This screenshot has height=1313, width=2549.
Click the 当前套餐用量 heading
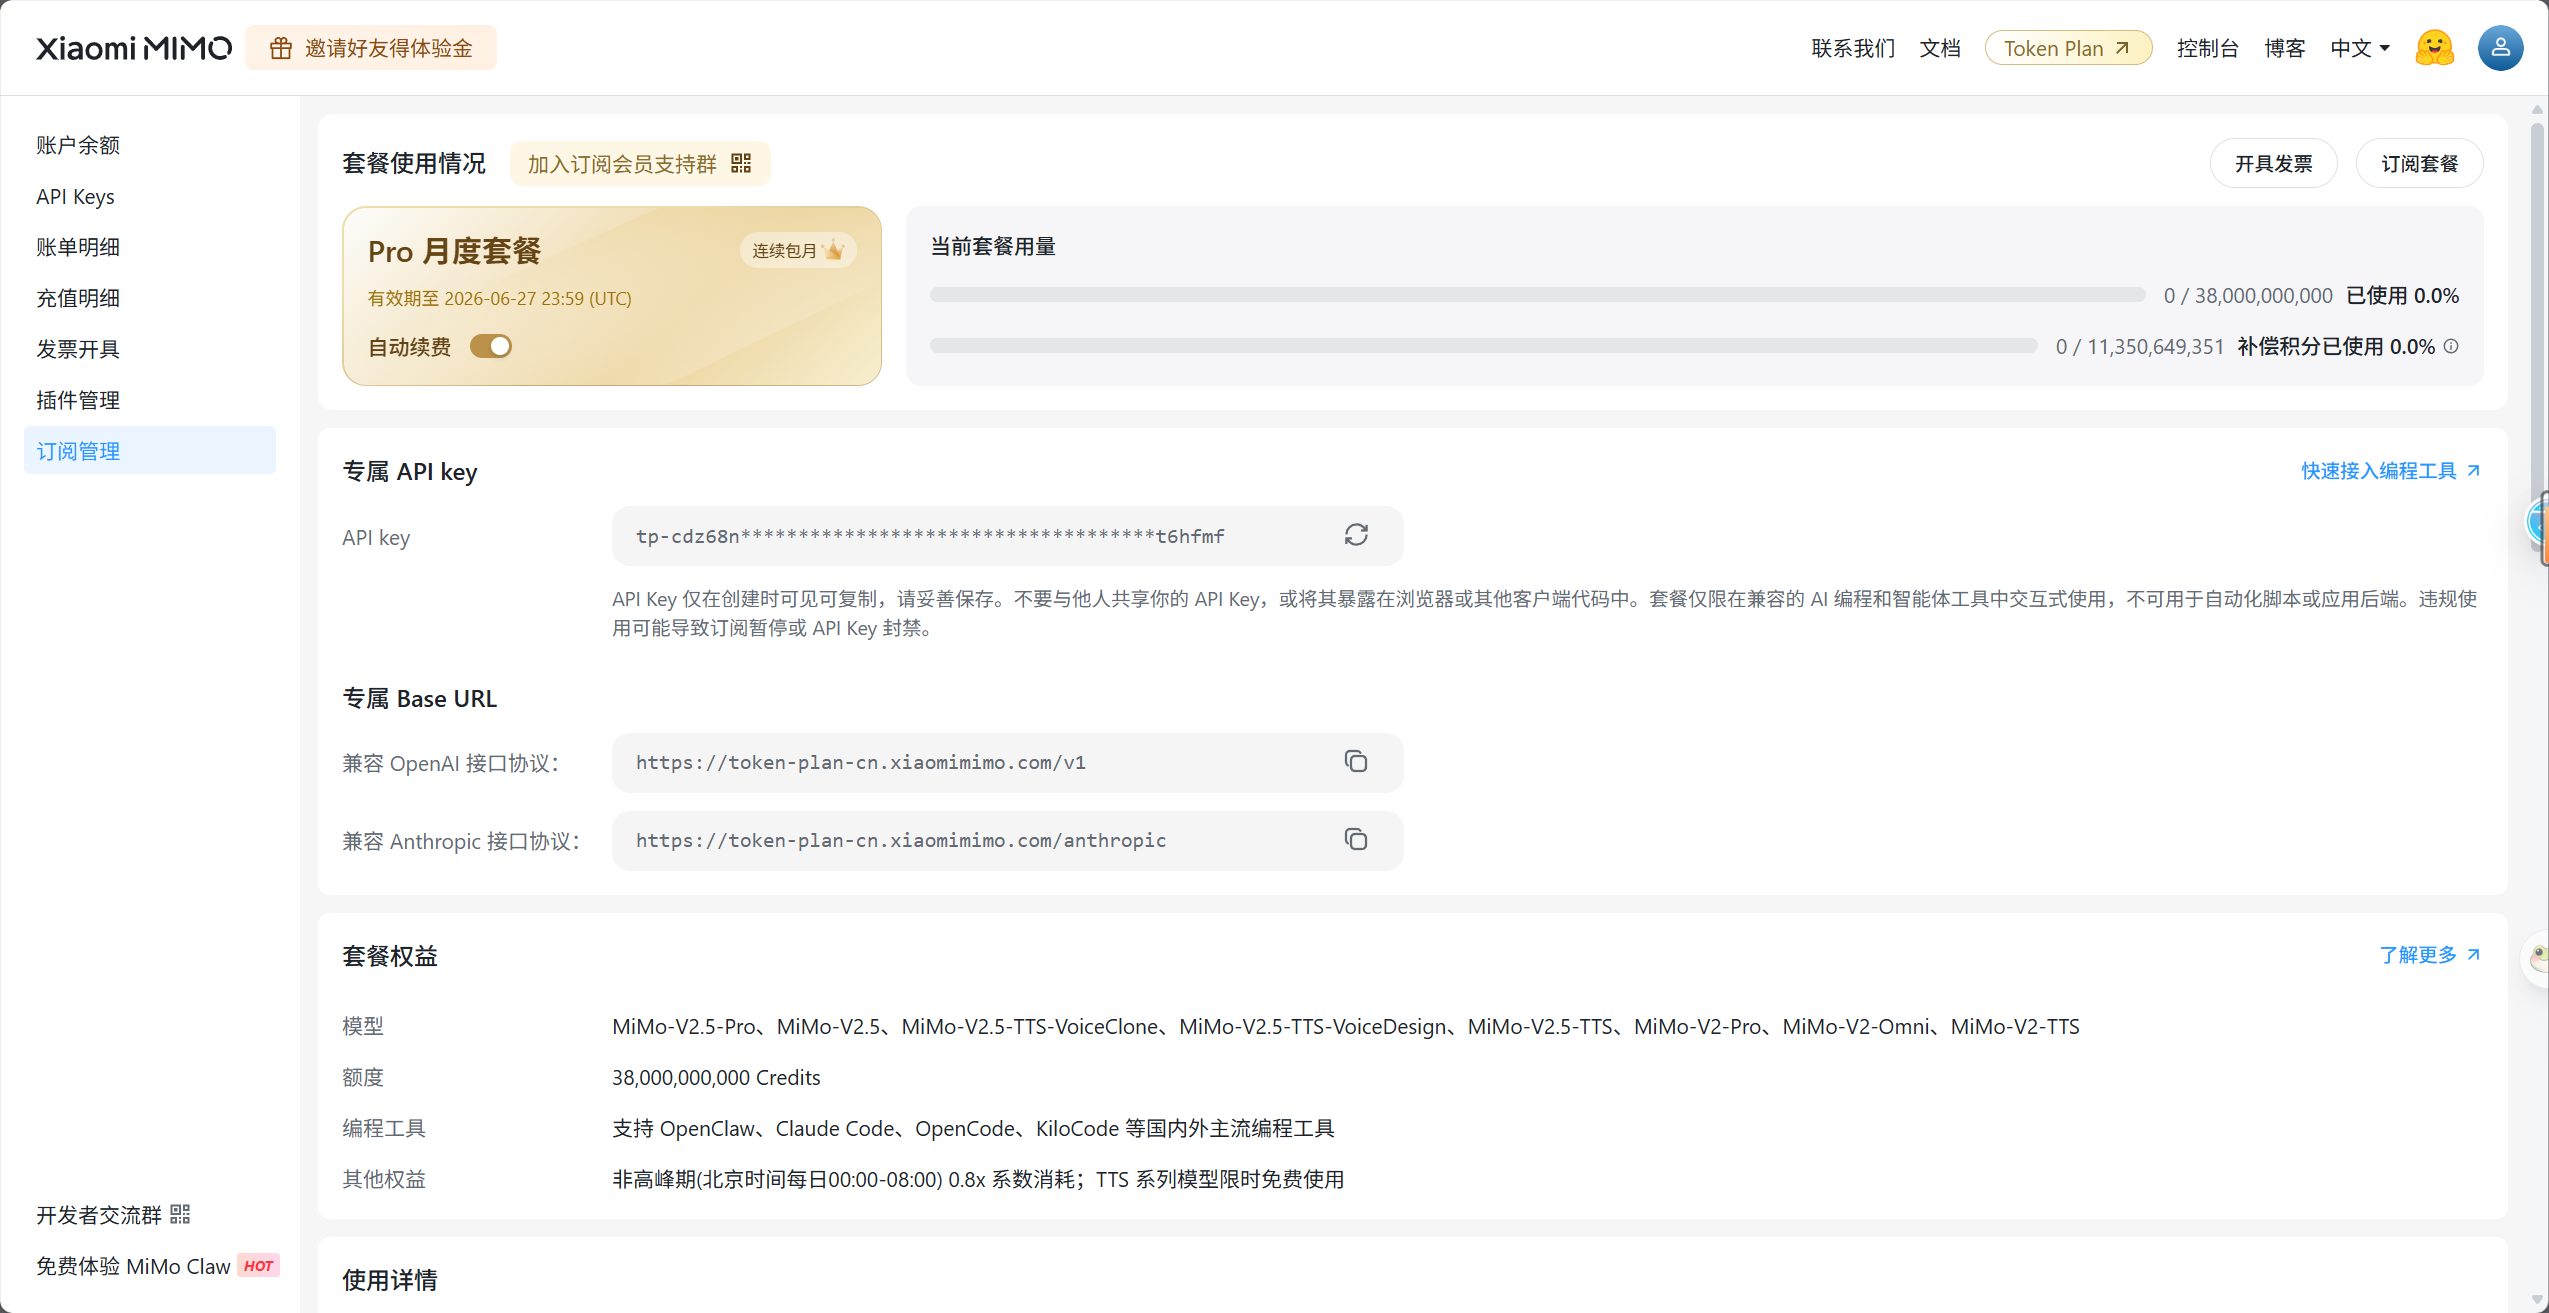pyautogui.click(x=993, y=246)
